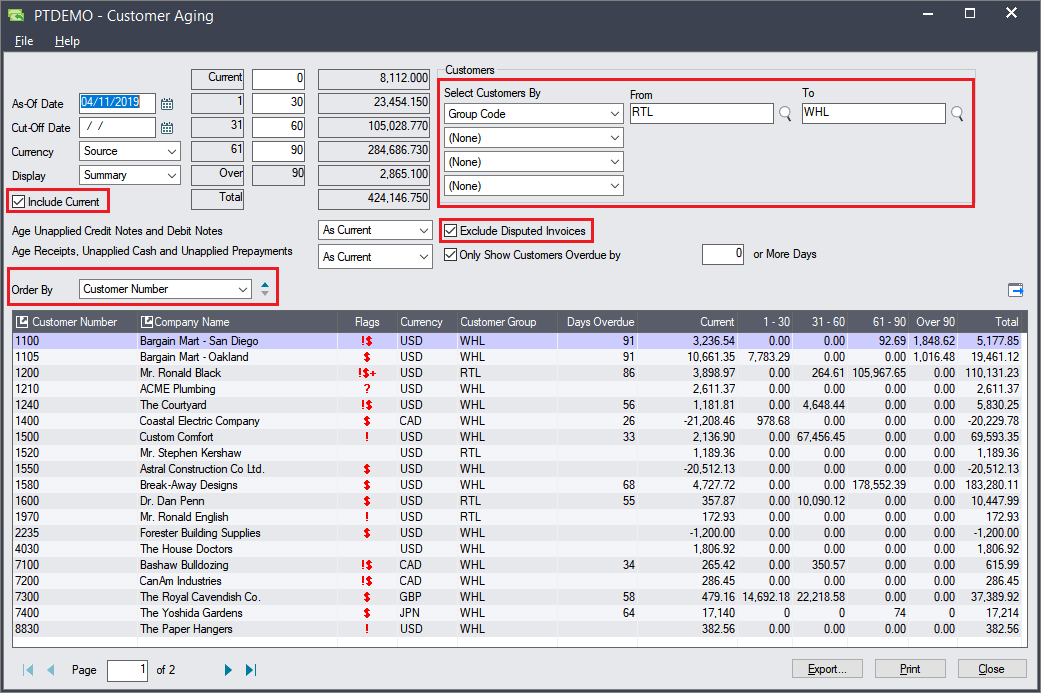This screenshot has height=693, width=1041.
Task: Click the go-to icon above the grid
Action: pos(1015,290)
